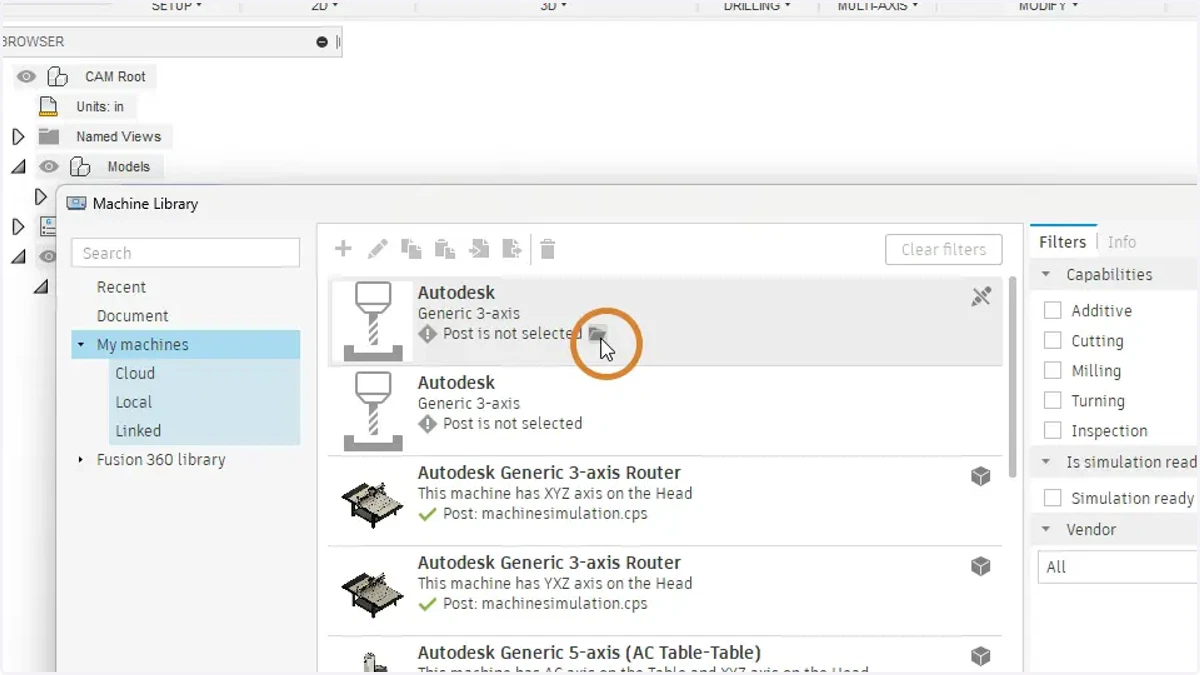
Task: Switch to the Info tab
Action: point(1122,242)
